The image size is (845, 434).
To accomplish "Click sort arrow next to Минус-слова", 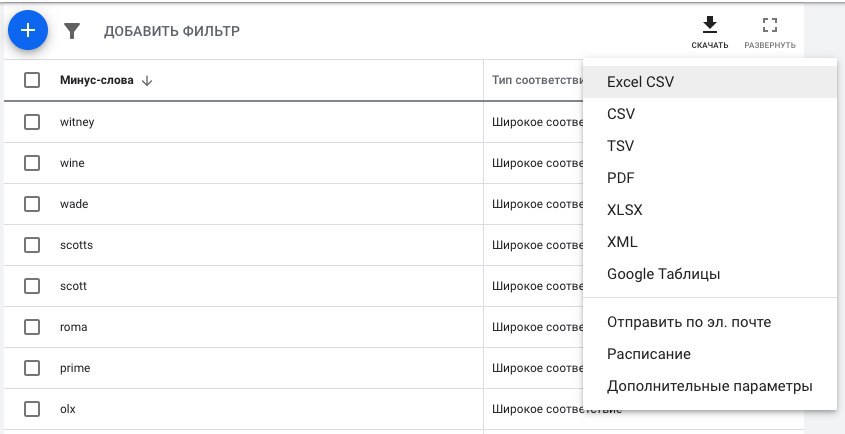I will (x=147, y=81).
